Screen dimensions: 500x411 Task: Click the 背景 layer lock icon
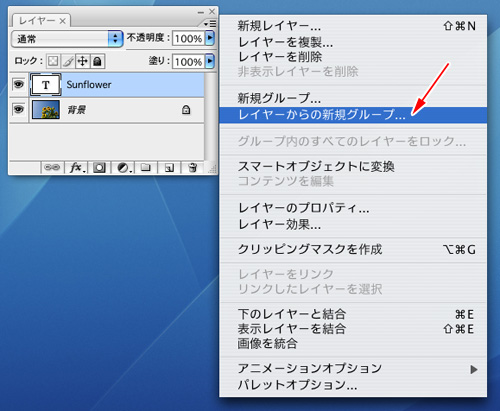(186, 109)
